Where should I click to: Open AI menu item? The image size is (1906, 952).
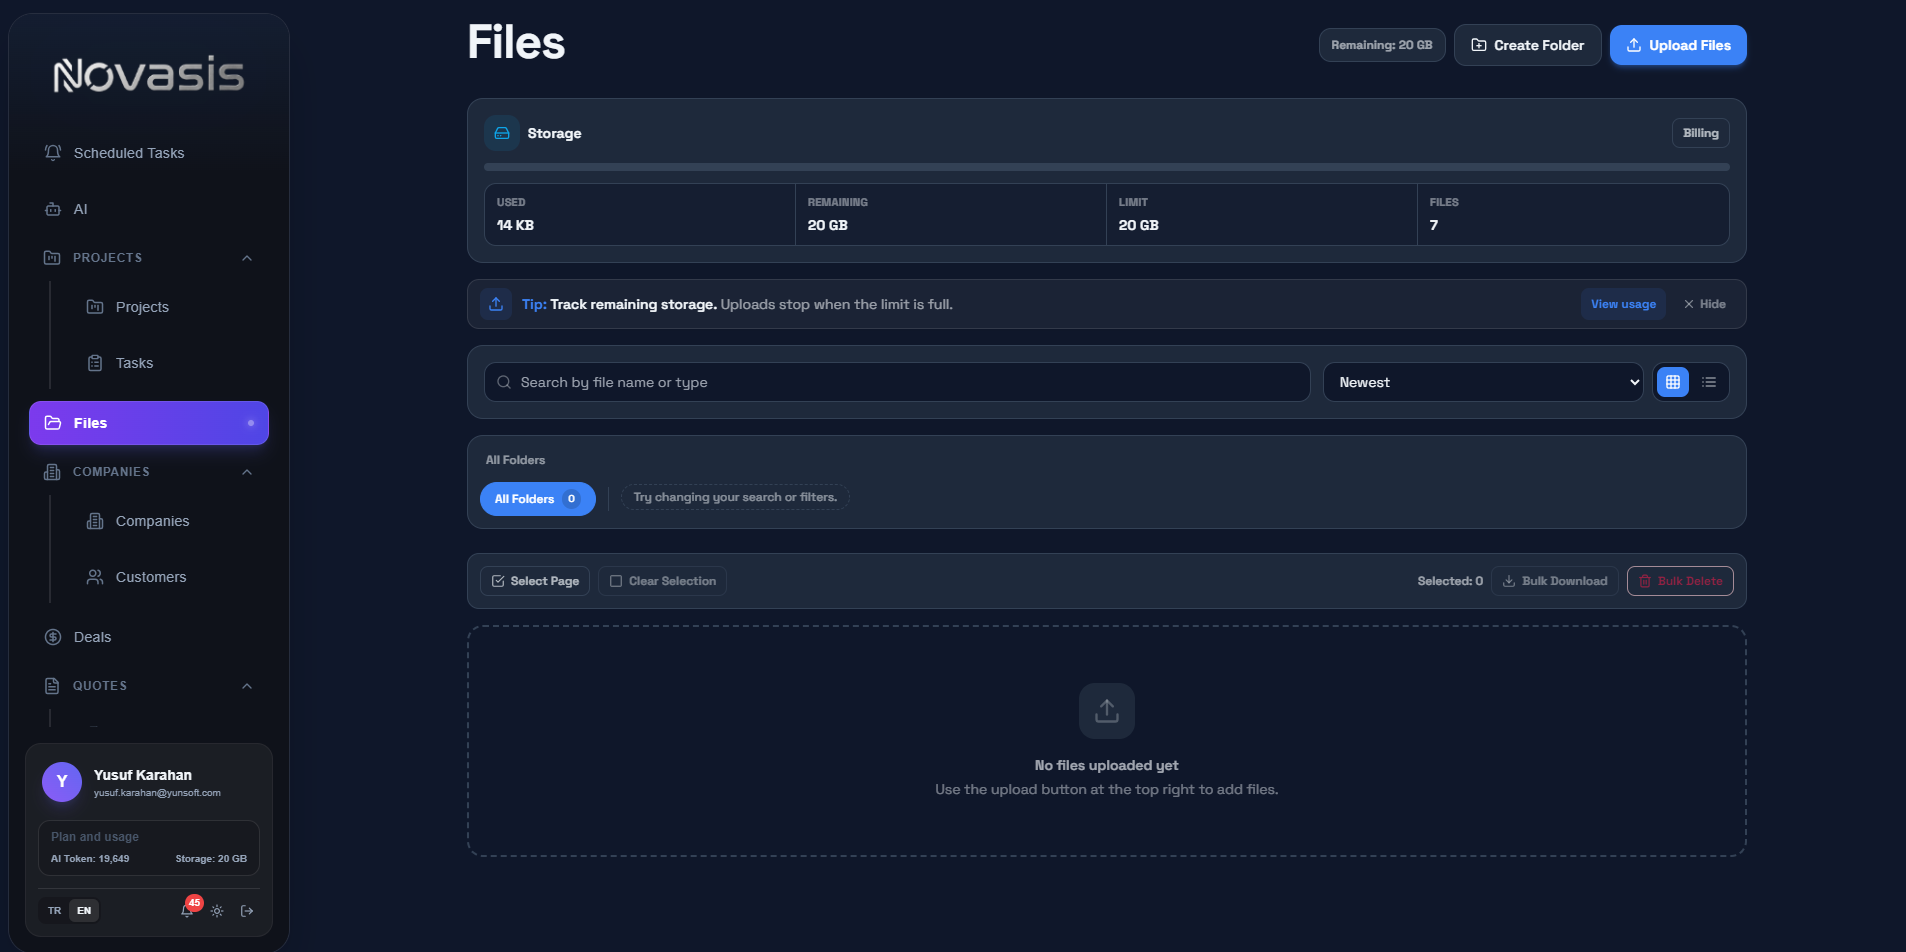pyautogui.click(x=149, y=209)
